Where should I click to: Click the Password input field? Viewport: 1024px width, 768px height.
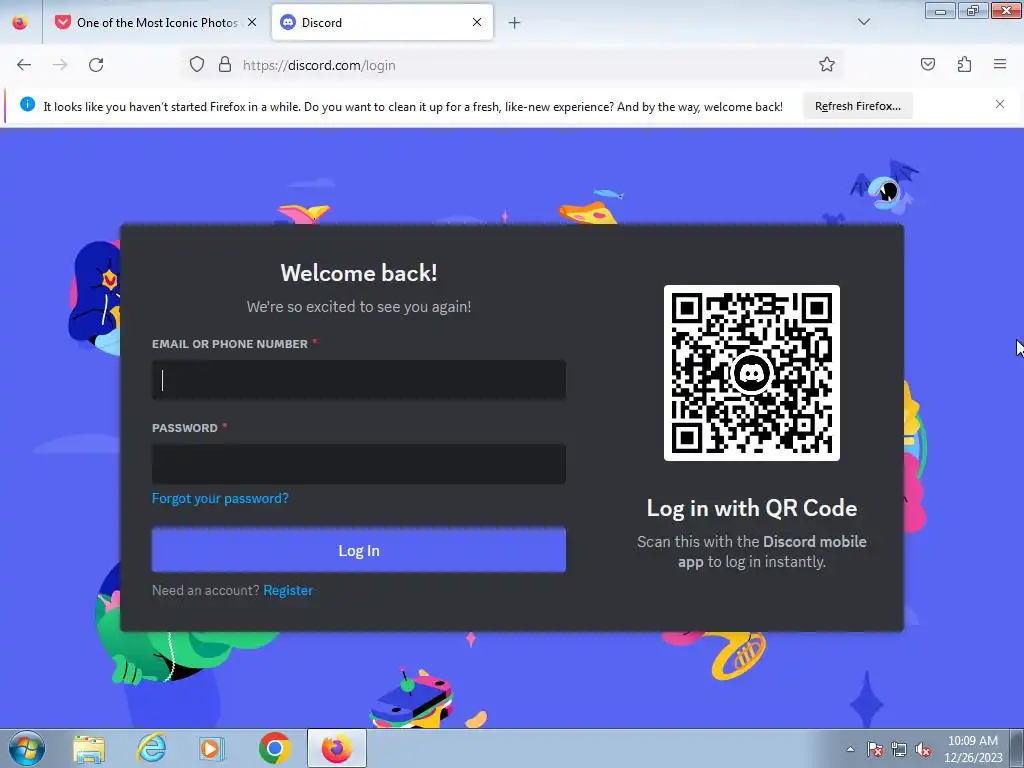coord(359,464)
